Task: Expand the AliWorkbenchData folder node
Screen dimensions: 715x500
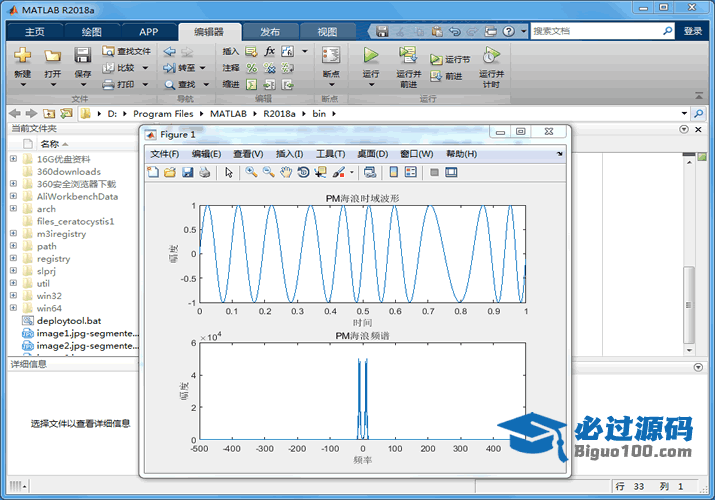Action: tap(14, 196)
